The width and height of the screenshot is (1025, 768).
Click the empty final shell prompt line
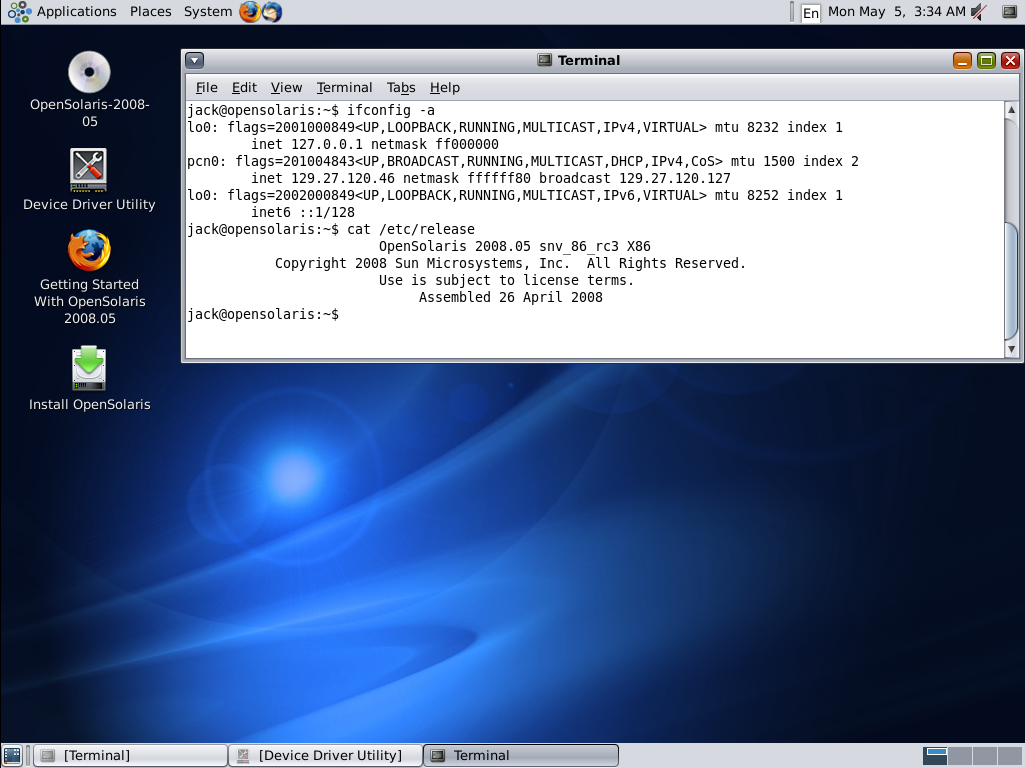pyautogui.click(x=263, y=314)
